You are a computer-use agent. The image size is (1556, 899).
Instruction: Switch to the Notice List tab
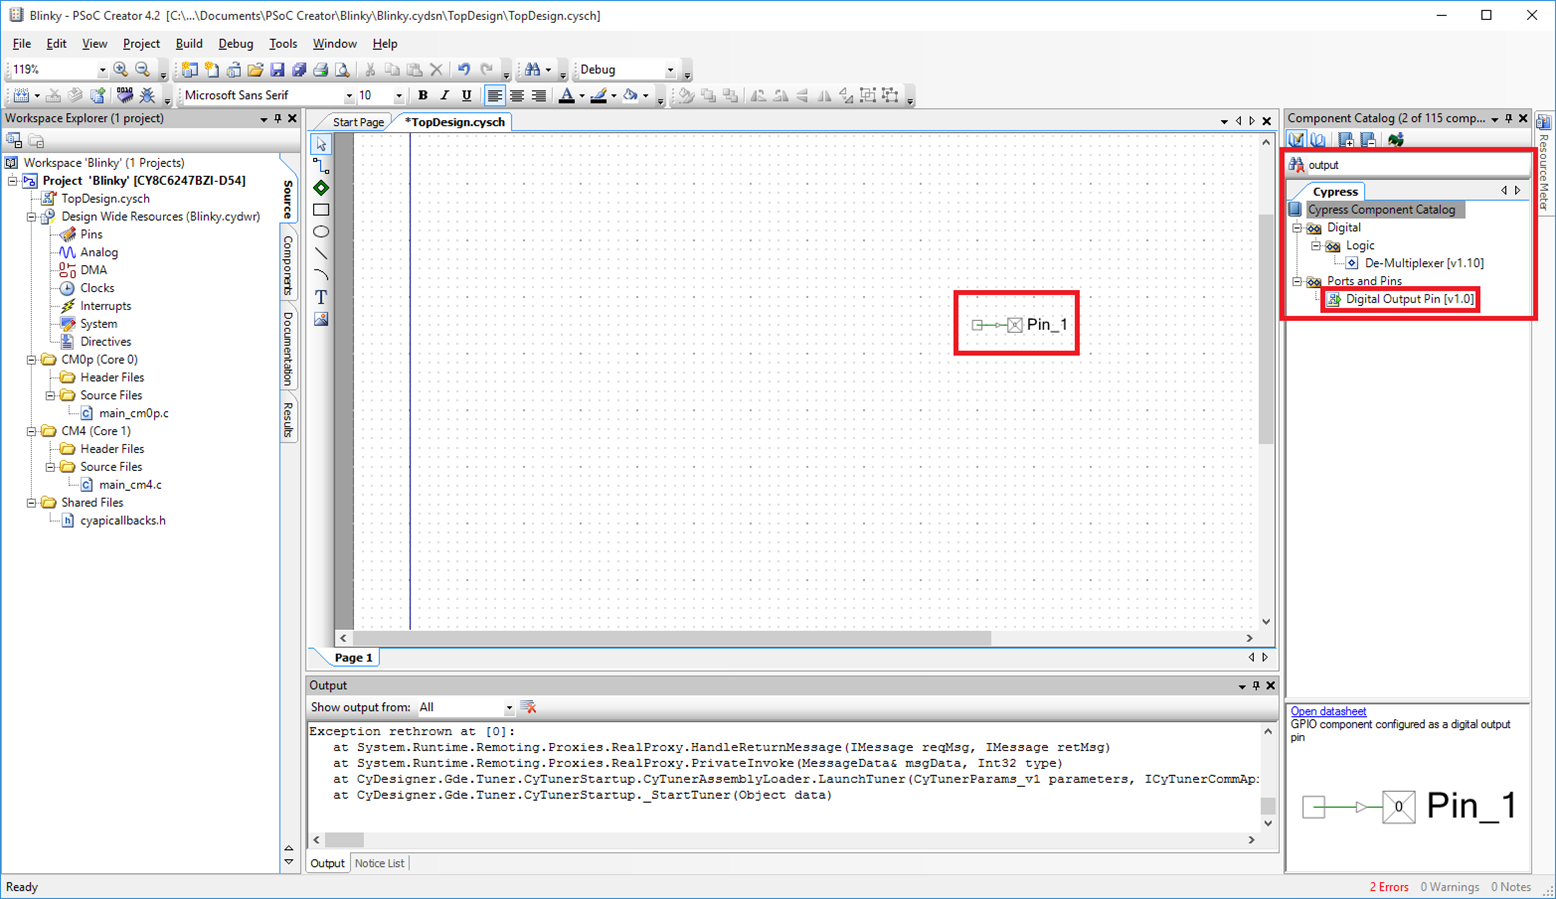click(380, 863)
